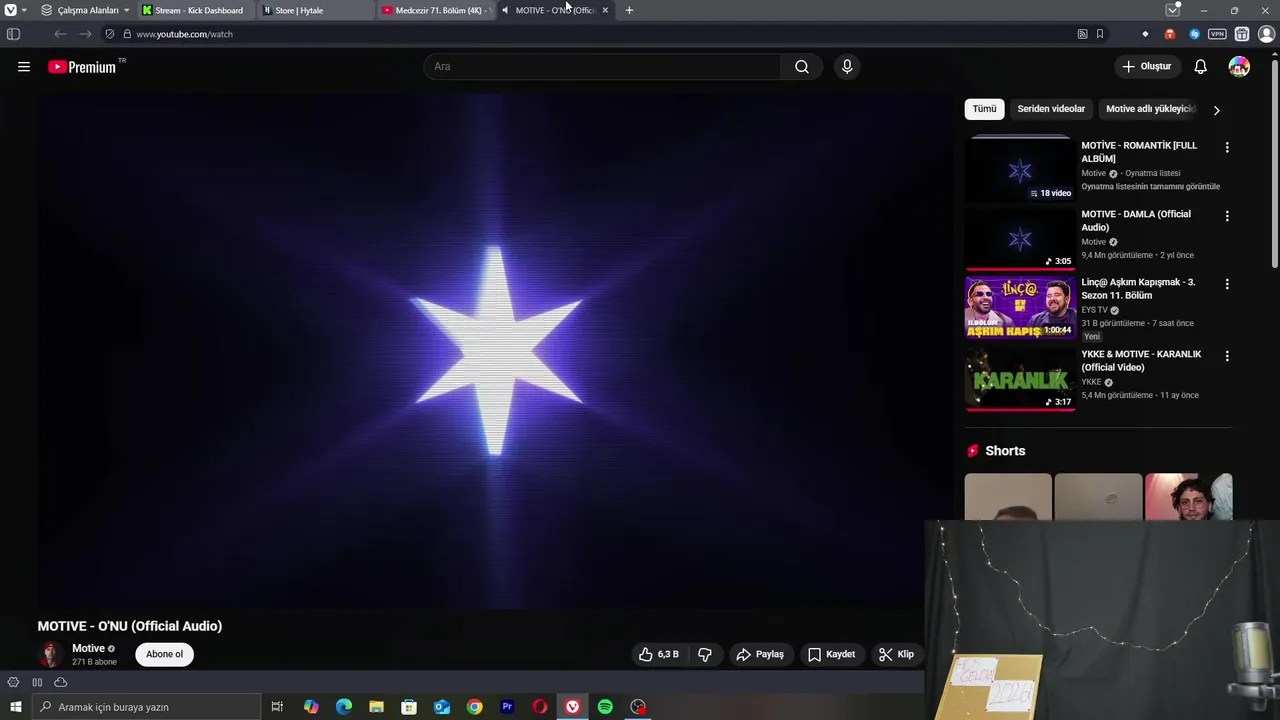The width and height of the screenshot is (1280, 720).
Task: Open YouTube notifications bell
Action: (1200, 67)
